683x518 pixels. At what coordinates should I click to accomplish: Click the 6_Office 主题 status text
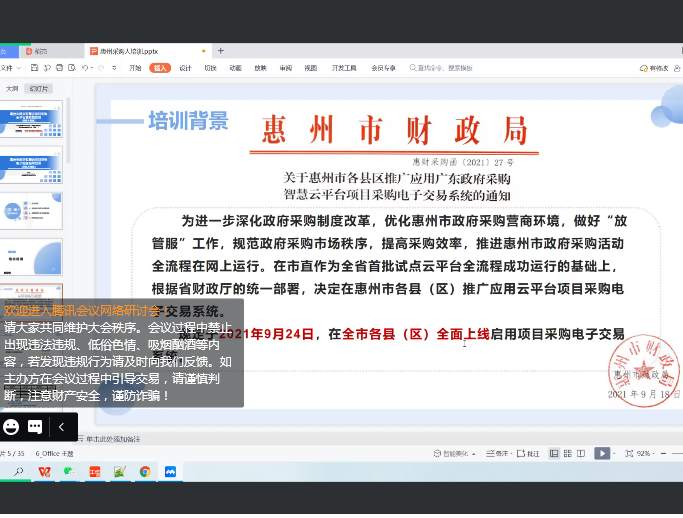click(x=54, y=454)
